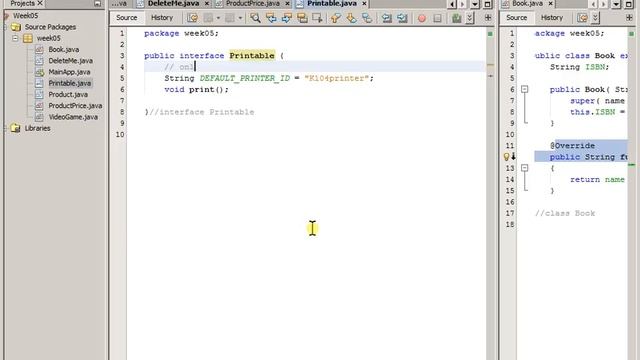Click the Last Edit icon in Printable.java toolbar
Viewport: 640px width, 360px height.
[192, 18]
